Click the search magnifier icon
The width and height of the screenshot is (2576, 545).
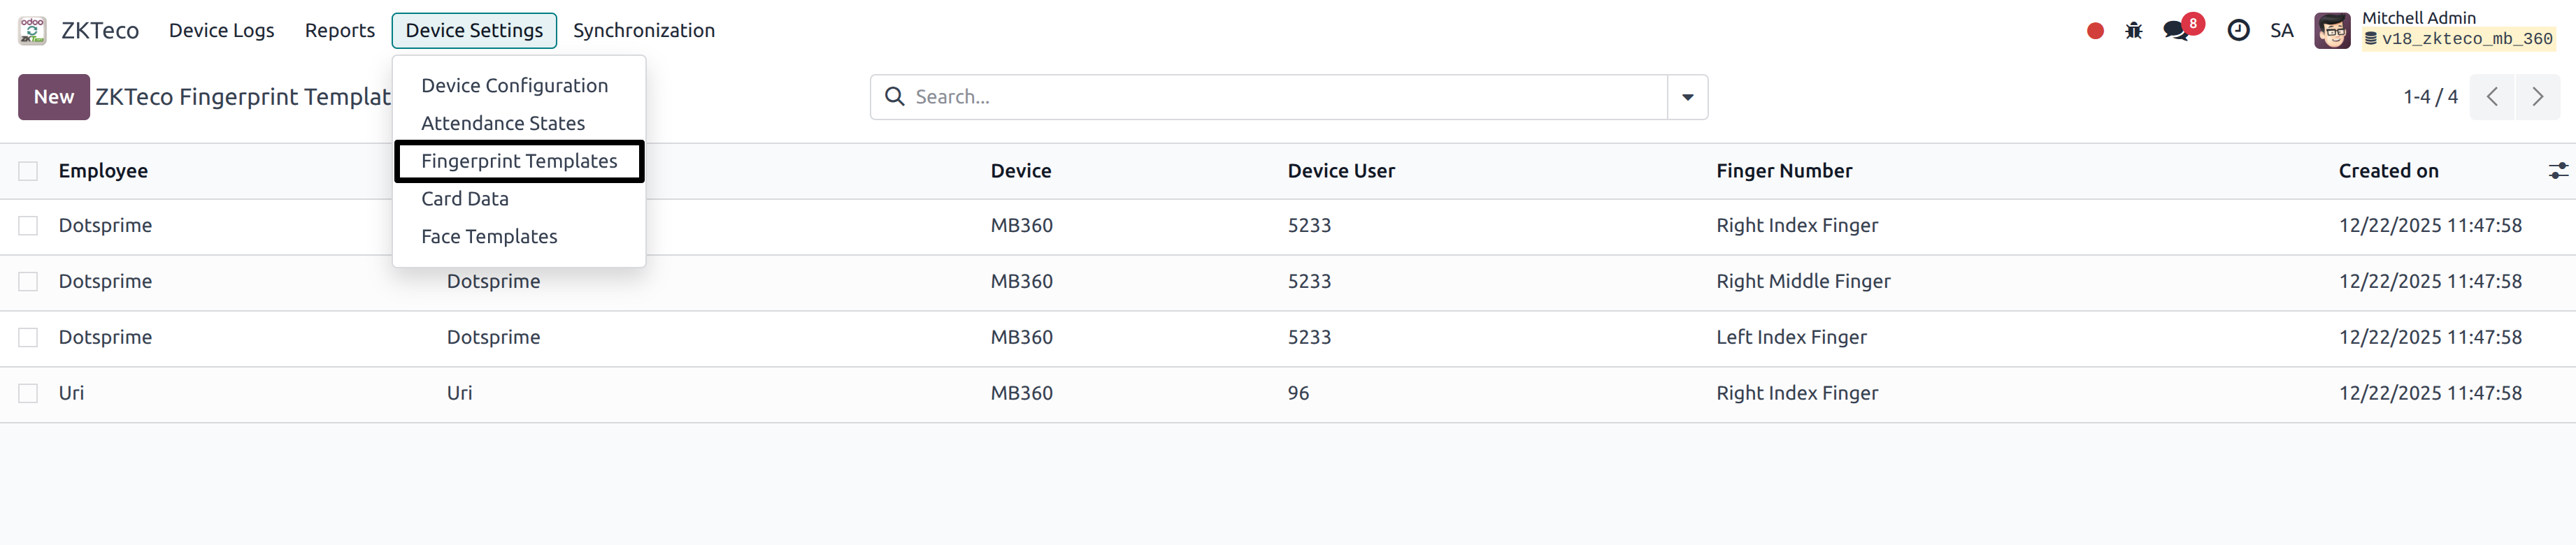point(895,97)
